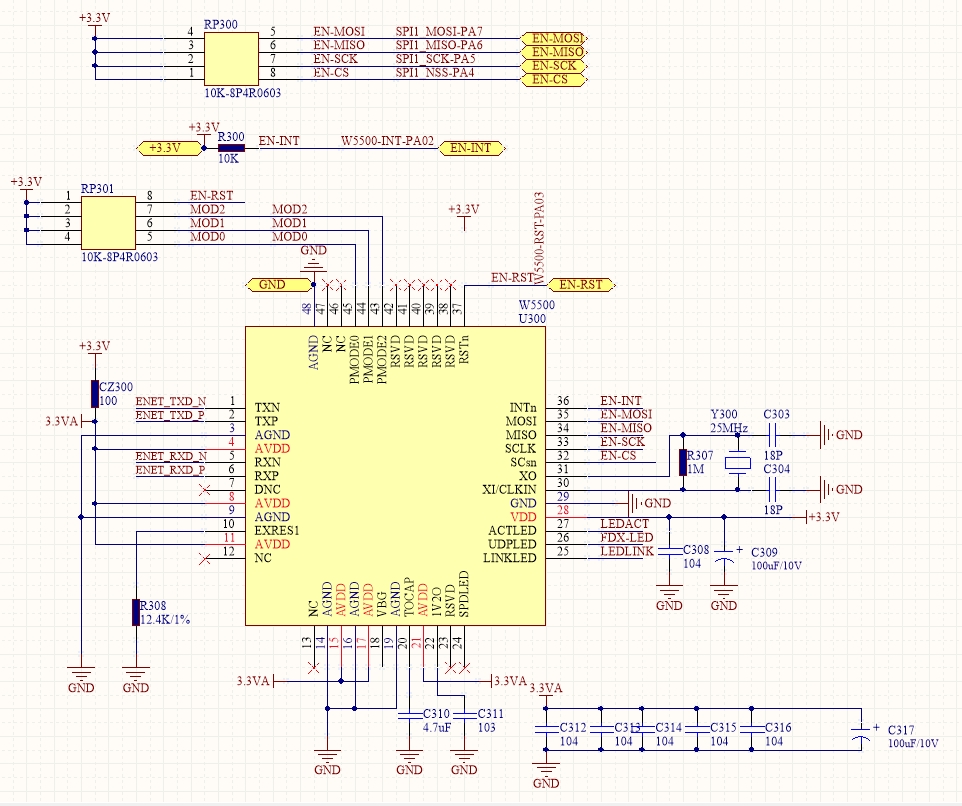Image resolution: width=962 pixels, height=806 pixels.
Task: Click the U300 designator text
Action: [x=532, y=318]
